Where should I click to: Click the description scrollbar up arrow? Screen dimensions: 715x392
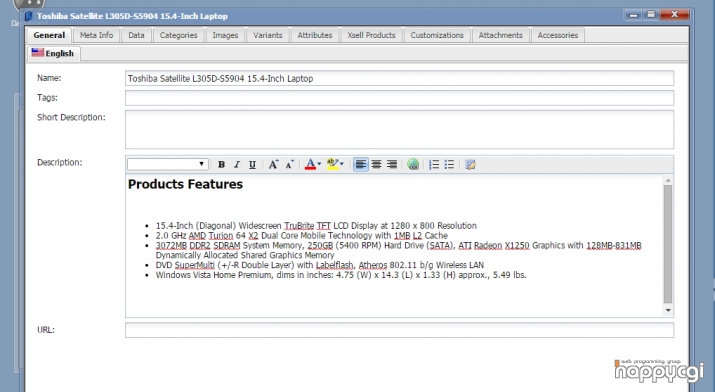click(668, 181)
